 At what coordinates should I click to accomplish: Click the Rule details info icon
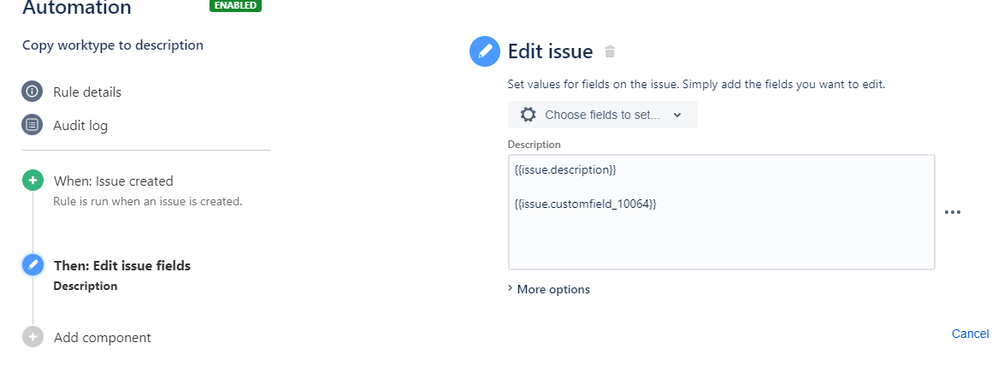[32, 92]
